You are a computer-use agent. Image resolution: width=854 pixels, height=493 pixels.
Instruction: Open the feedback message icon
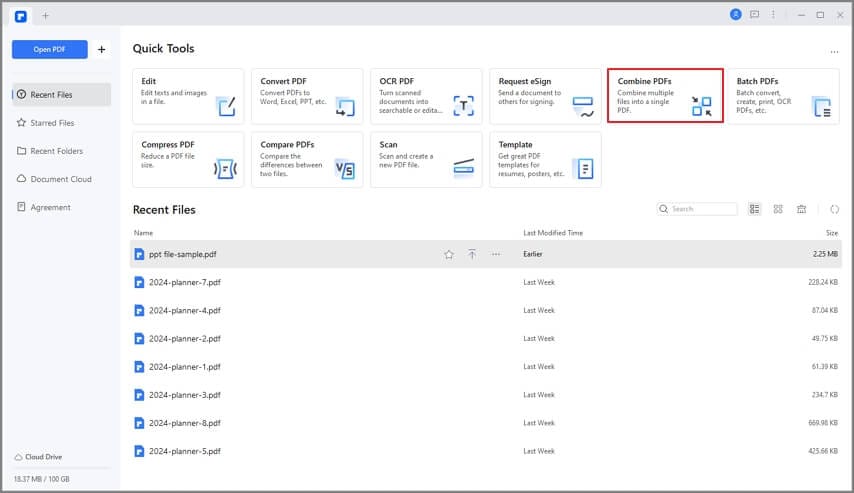[x=755, y=15]
